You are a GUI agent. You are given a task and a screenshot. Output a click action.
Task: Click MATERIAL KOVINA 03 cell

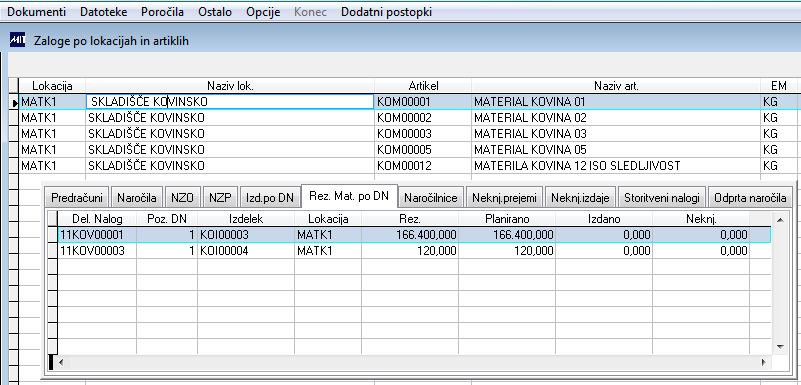[x=616, y=134]
